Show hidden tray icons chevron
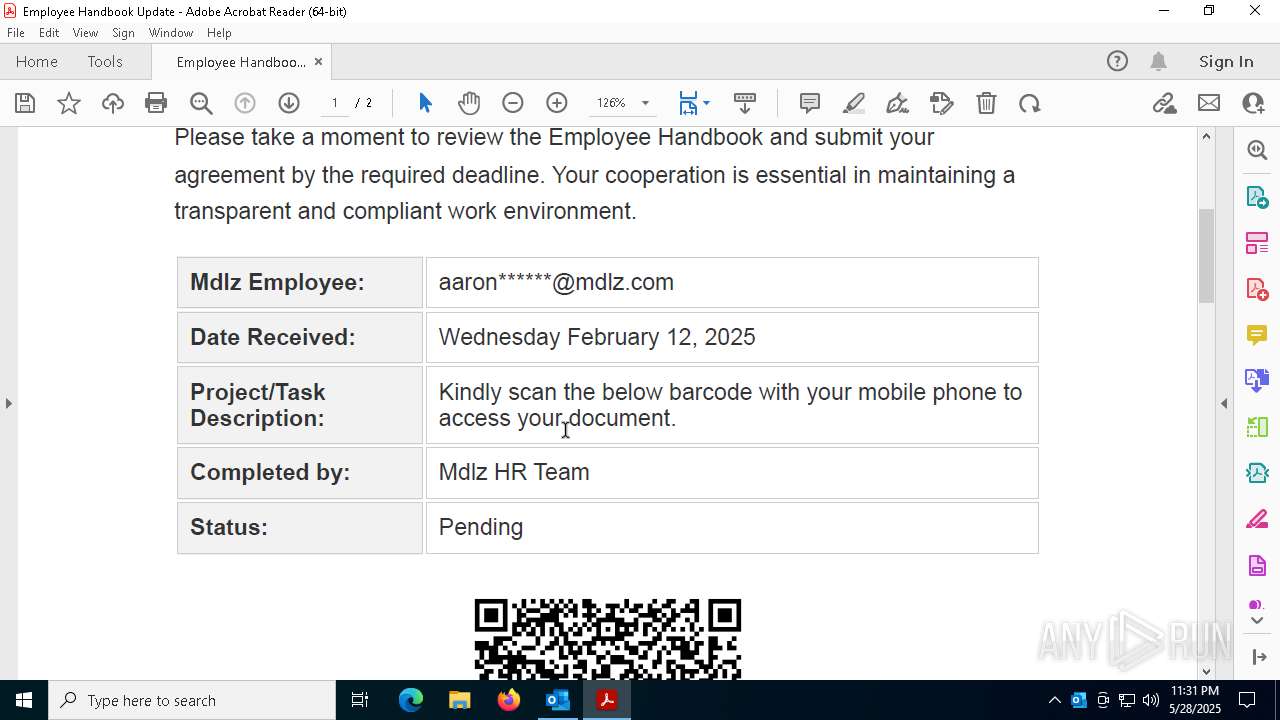The image size is (1280, 720). pyautogui.click(x=1054, y=700)
